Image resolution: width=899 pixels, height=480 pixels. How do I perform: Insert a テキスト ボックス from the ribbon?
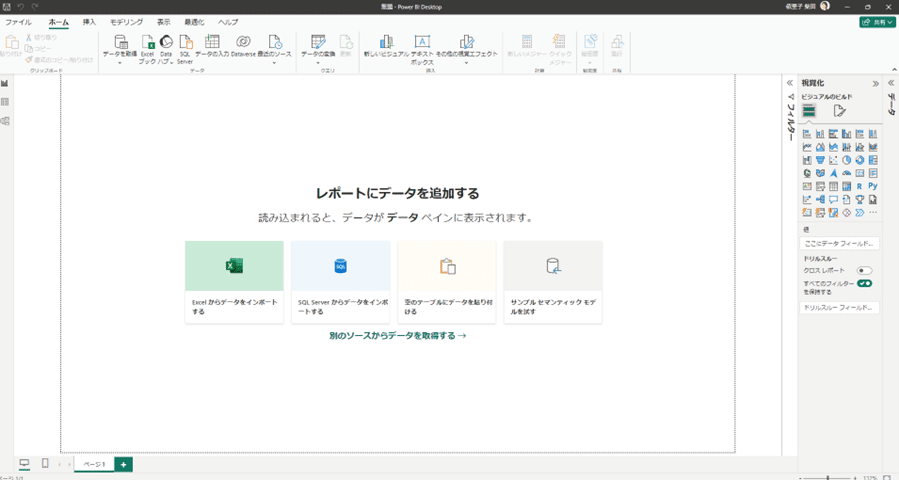coord(422,42)
